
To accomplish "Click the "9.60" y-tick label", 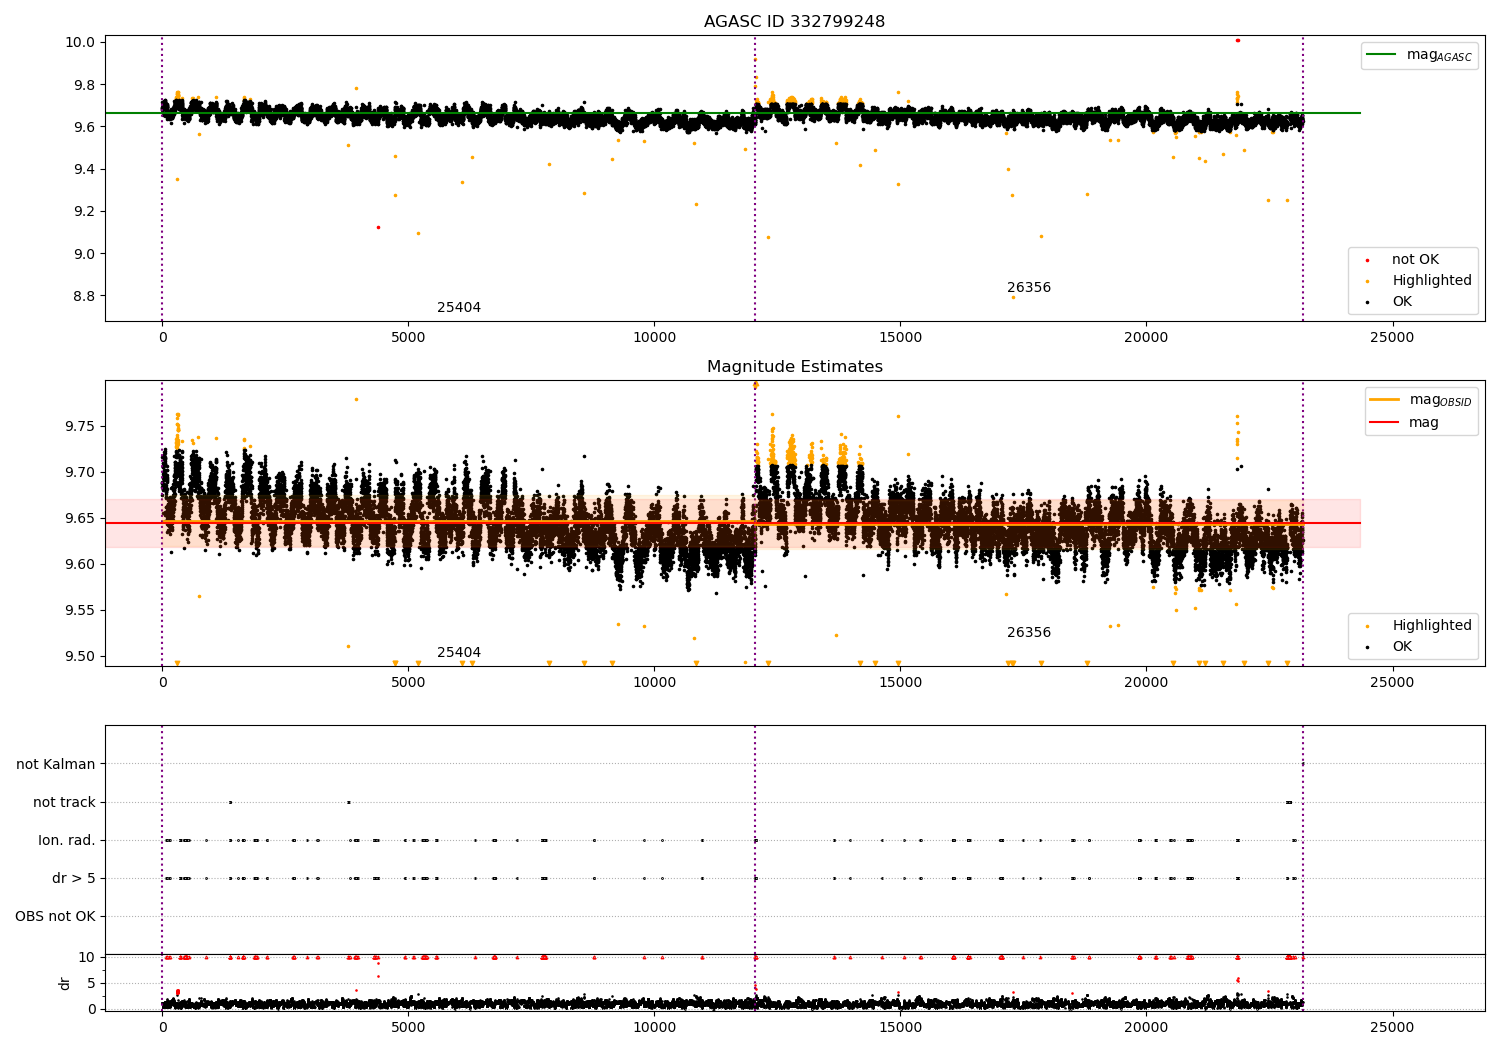I will pyautogui.click(x=82, y=565).
